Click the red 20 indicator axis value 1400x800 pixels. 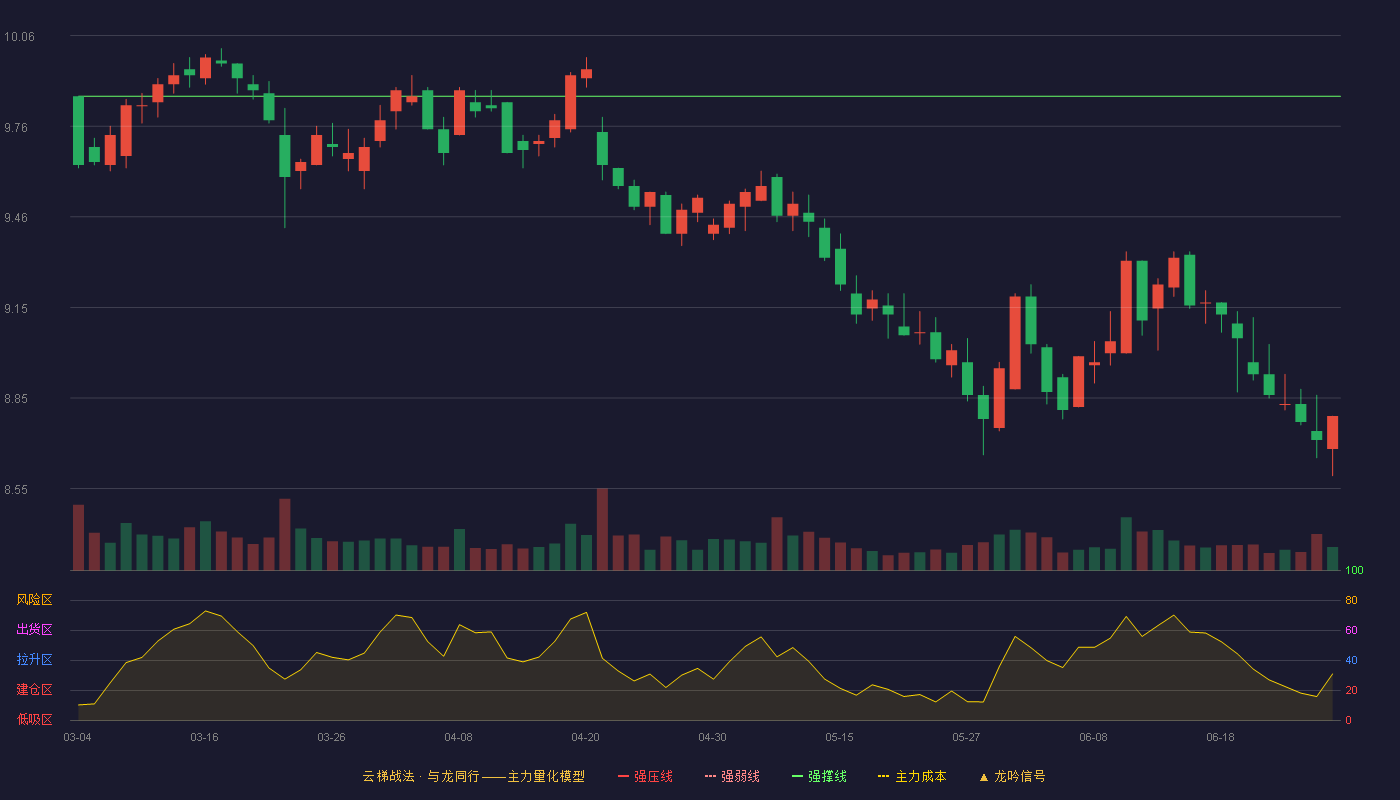coord(1351,690)
